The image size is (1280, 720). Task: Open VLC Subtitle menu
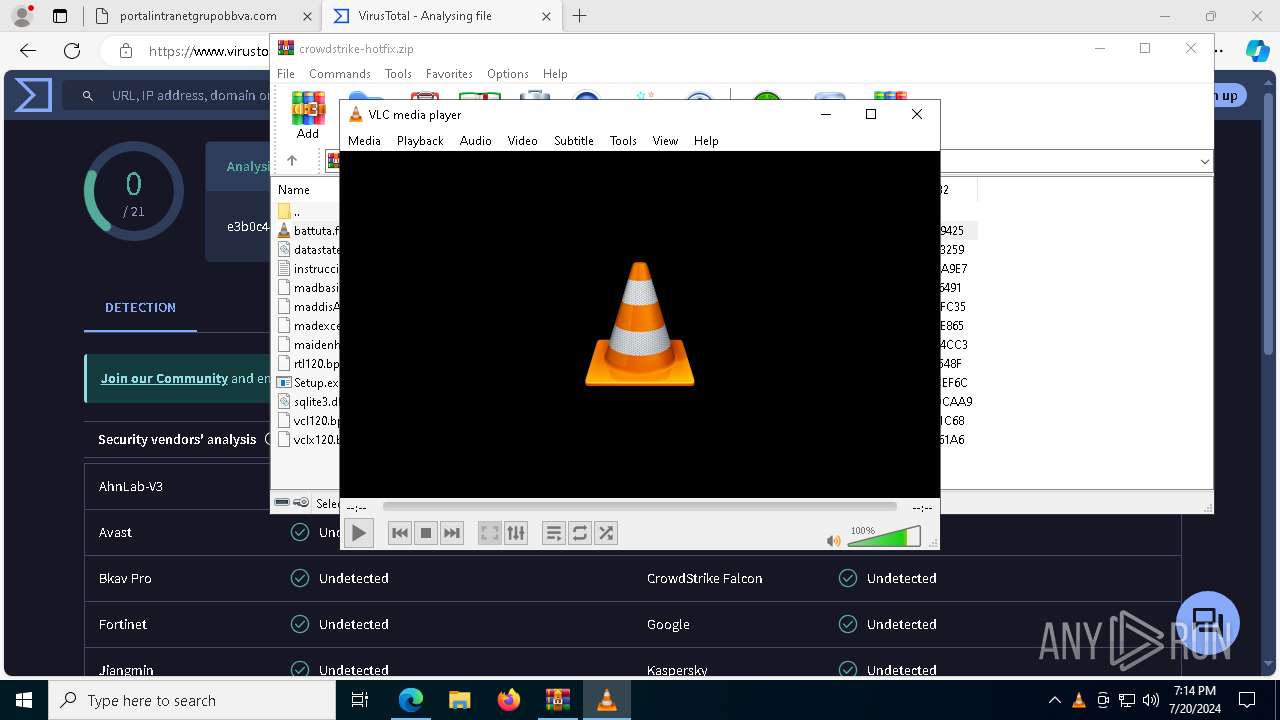click(574, 141)
